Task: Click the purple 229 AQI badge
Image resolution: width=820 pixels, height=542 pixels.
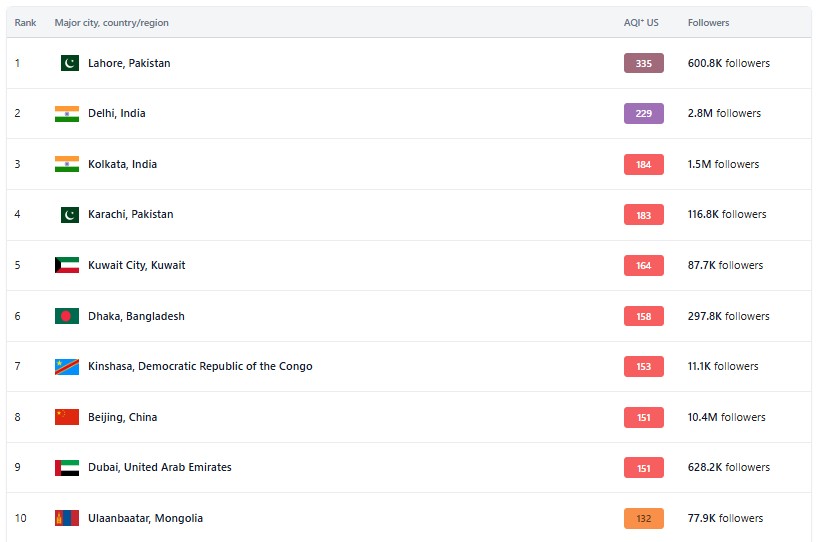Action: [643, 113]
